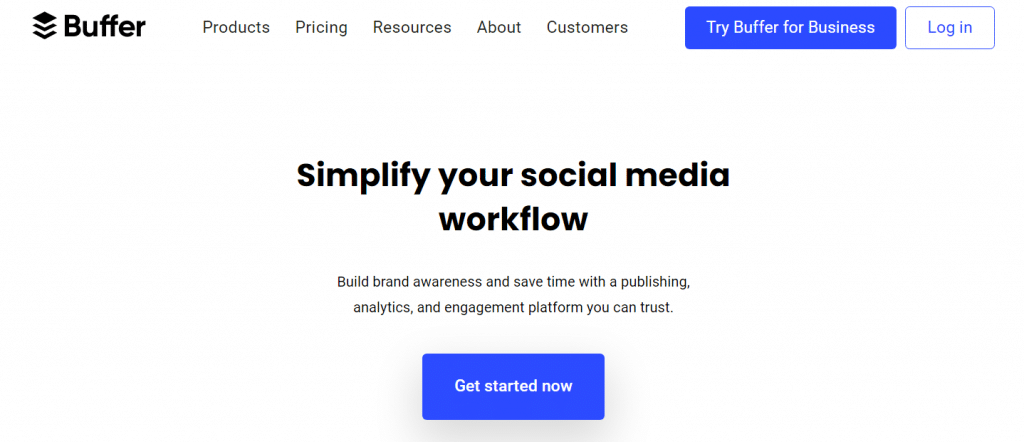Click the phrase "save time" in description
1024x442 pixels.
[x=545, y=282]
